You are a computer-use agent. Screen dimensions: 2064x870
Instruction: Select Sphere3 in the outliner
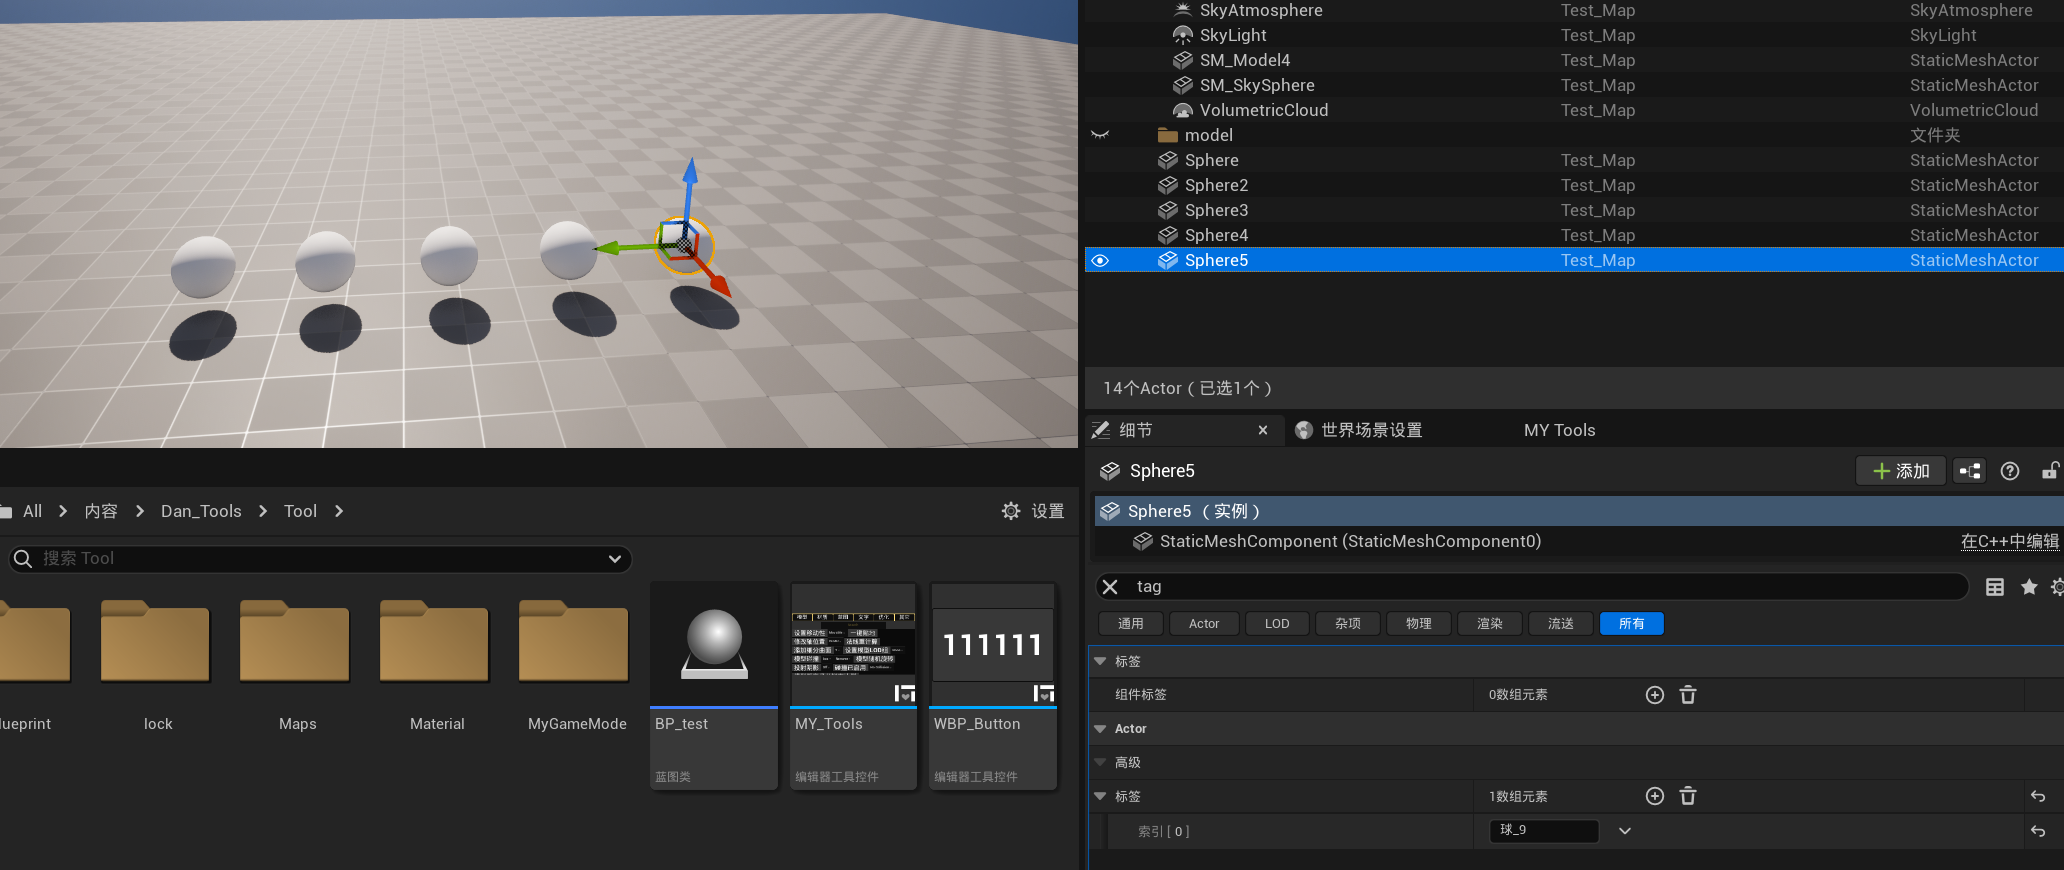1574,210
